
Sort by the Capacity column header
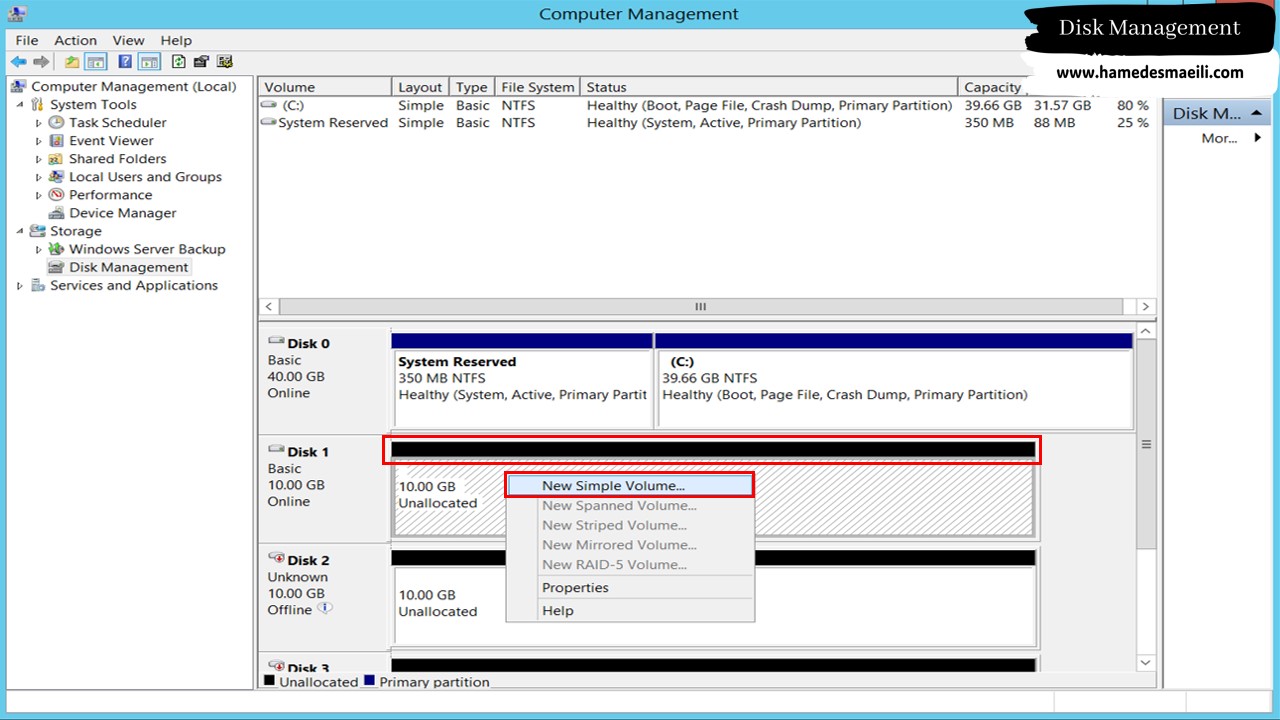click(x=992, y=87)
